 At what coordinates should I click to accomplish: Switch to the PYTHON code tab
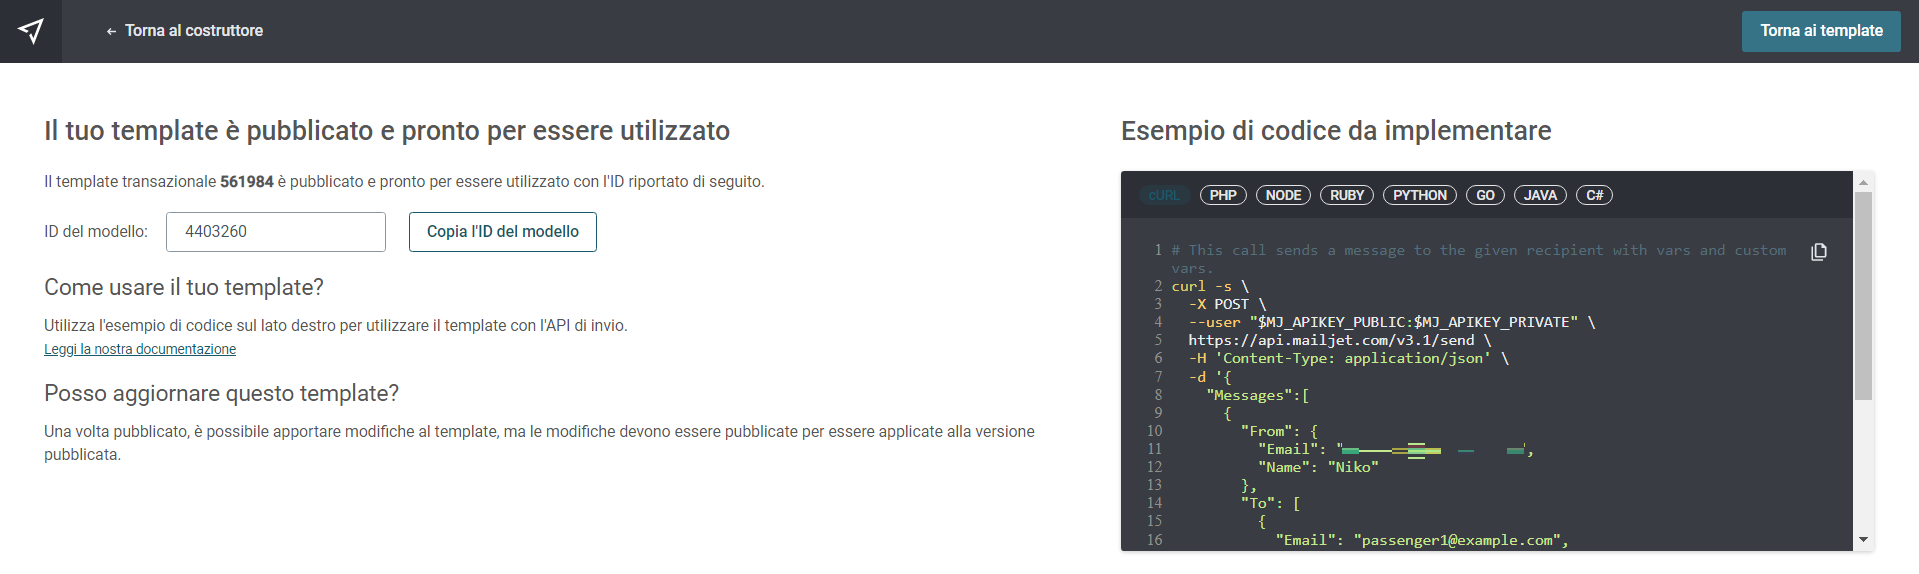1420,195
